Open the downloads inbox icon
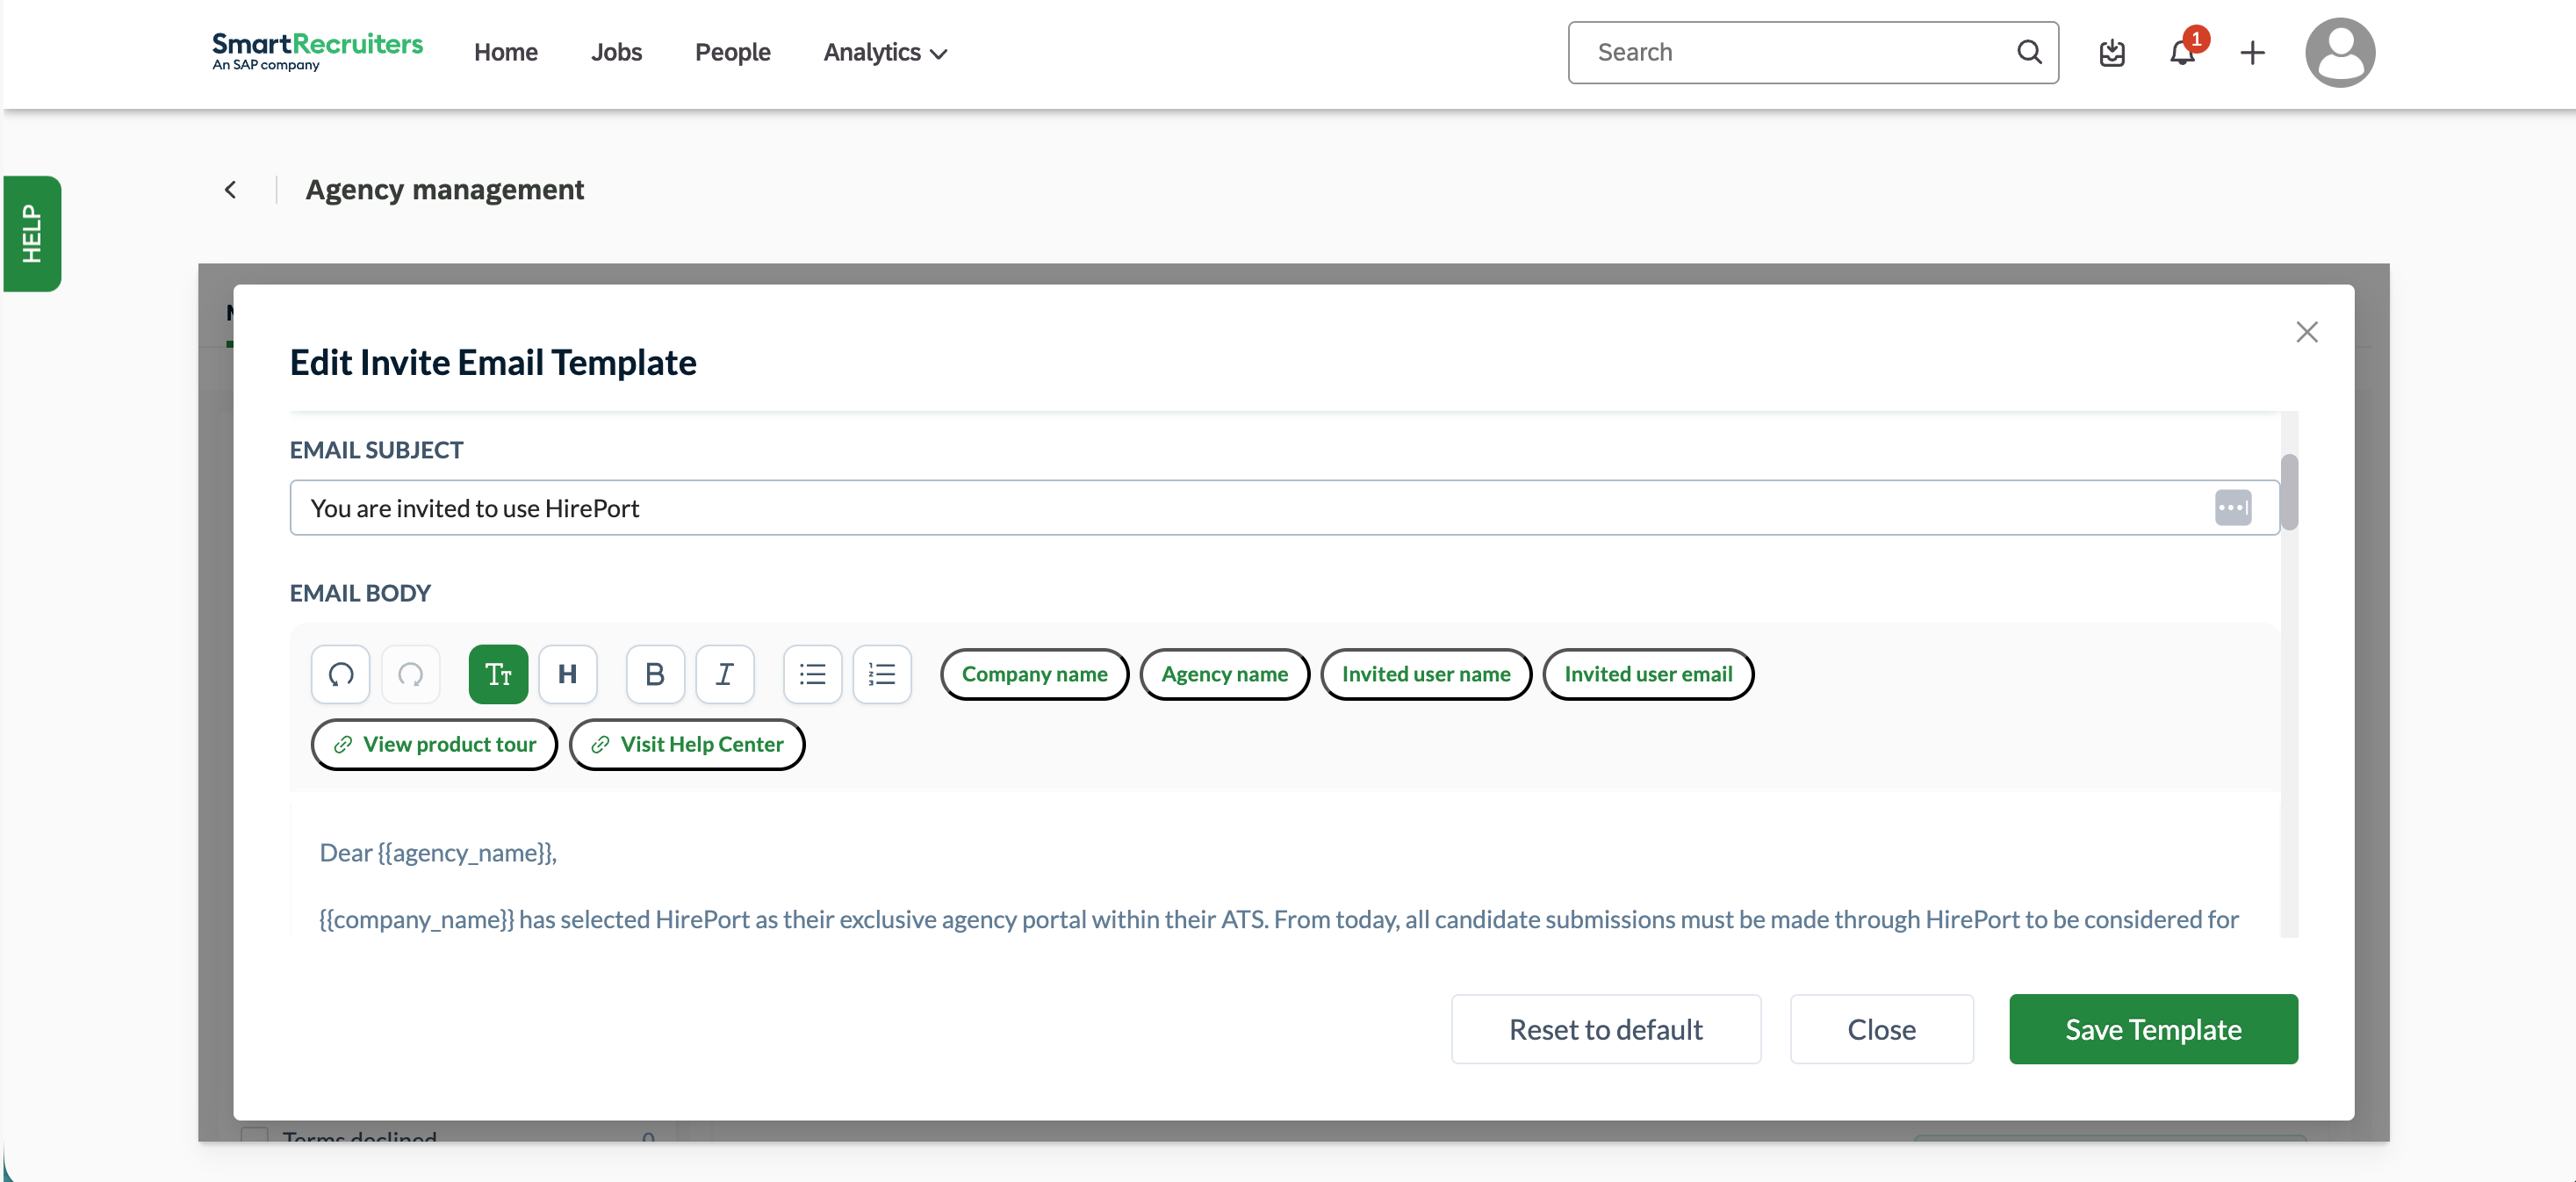The height and width of the screenshot is (1182, 2576). 2112,53
